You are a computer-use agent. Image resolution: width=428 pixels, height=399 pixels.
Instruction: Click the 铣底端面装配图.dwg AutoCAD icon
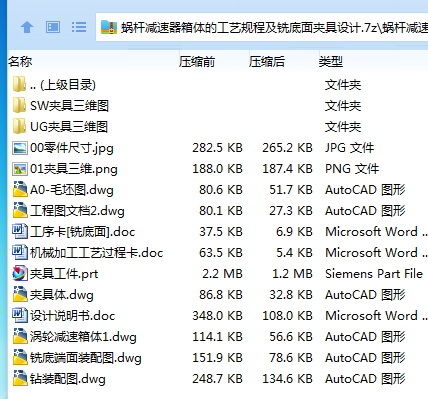click(x=20, y=357)
